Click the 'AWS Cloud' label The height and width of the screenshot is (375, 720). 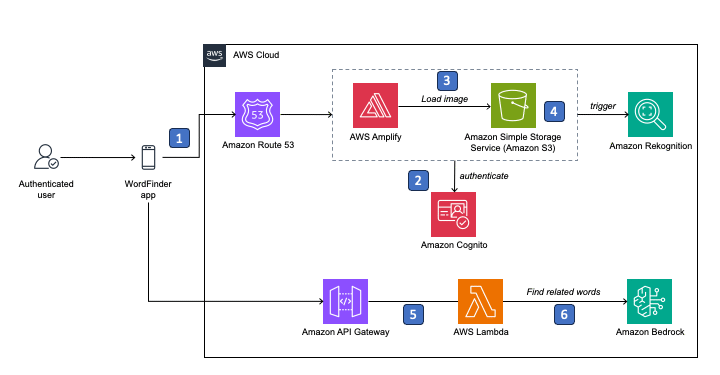coord(256,55)
